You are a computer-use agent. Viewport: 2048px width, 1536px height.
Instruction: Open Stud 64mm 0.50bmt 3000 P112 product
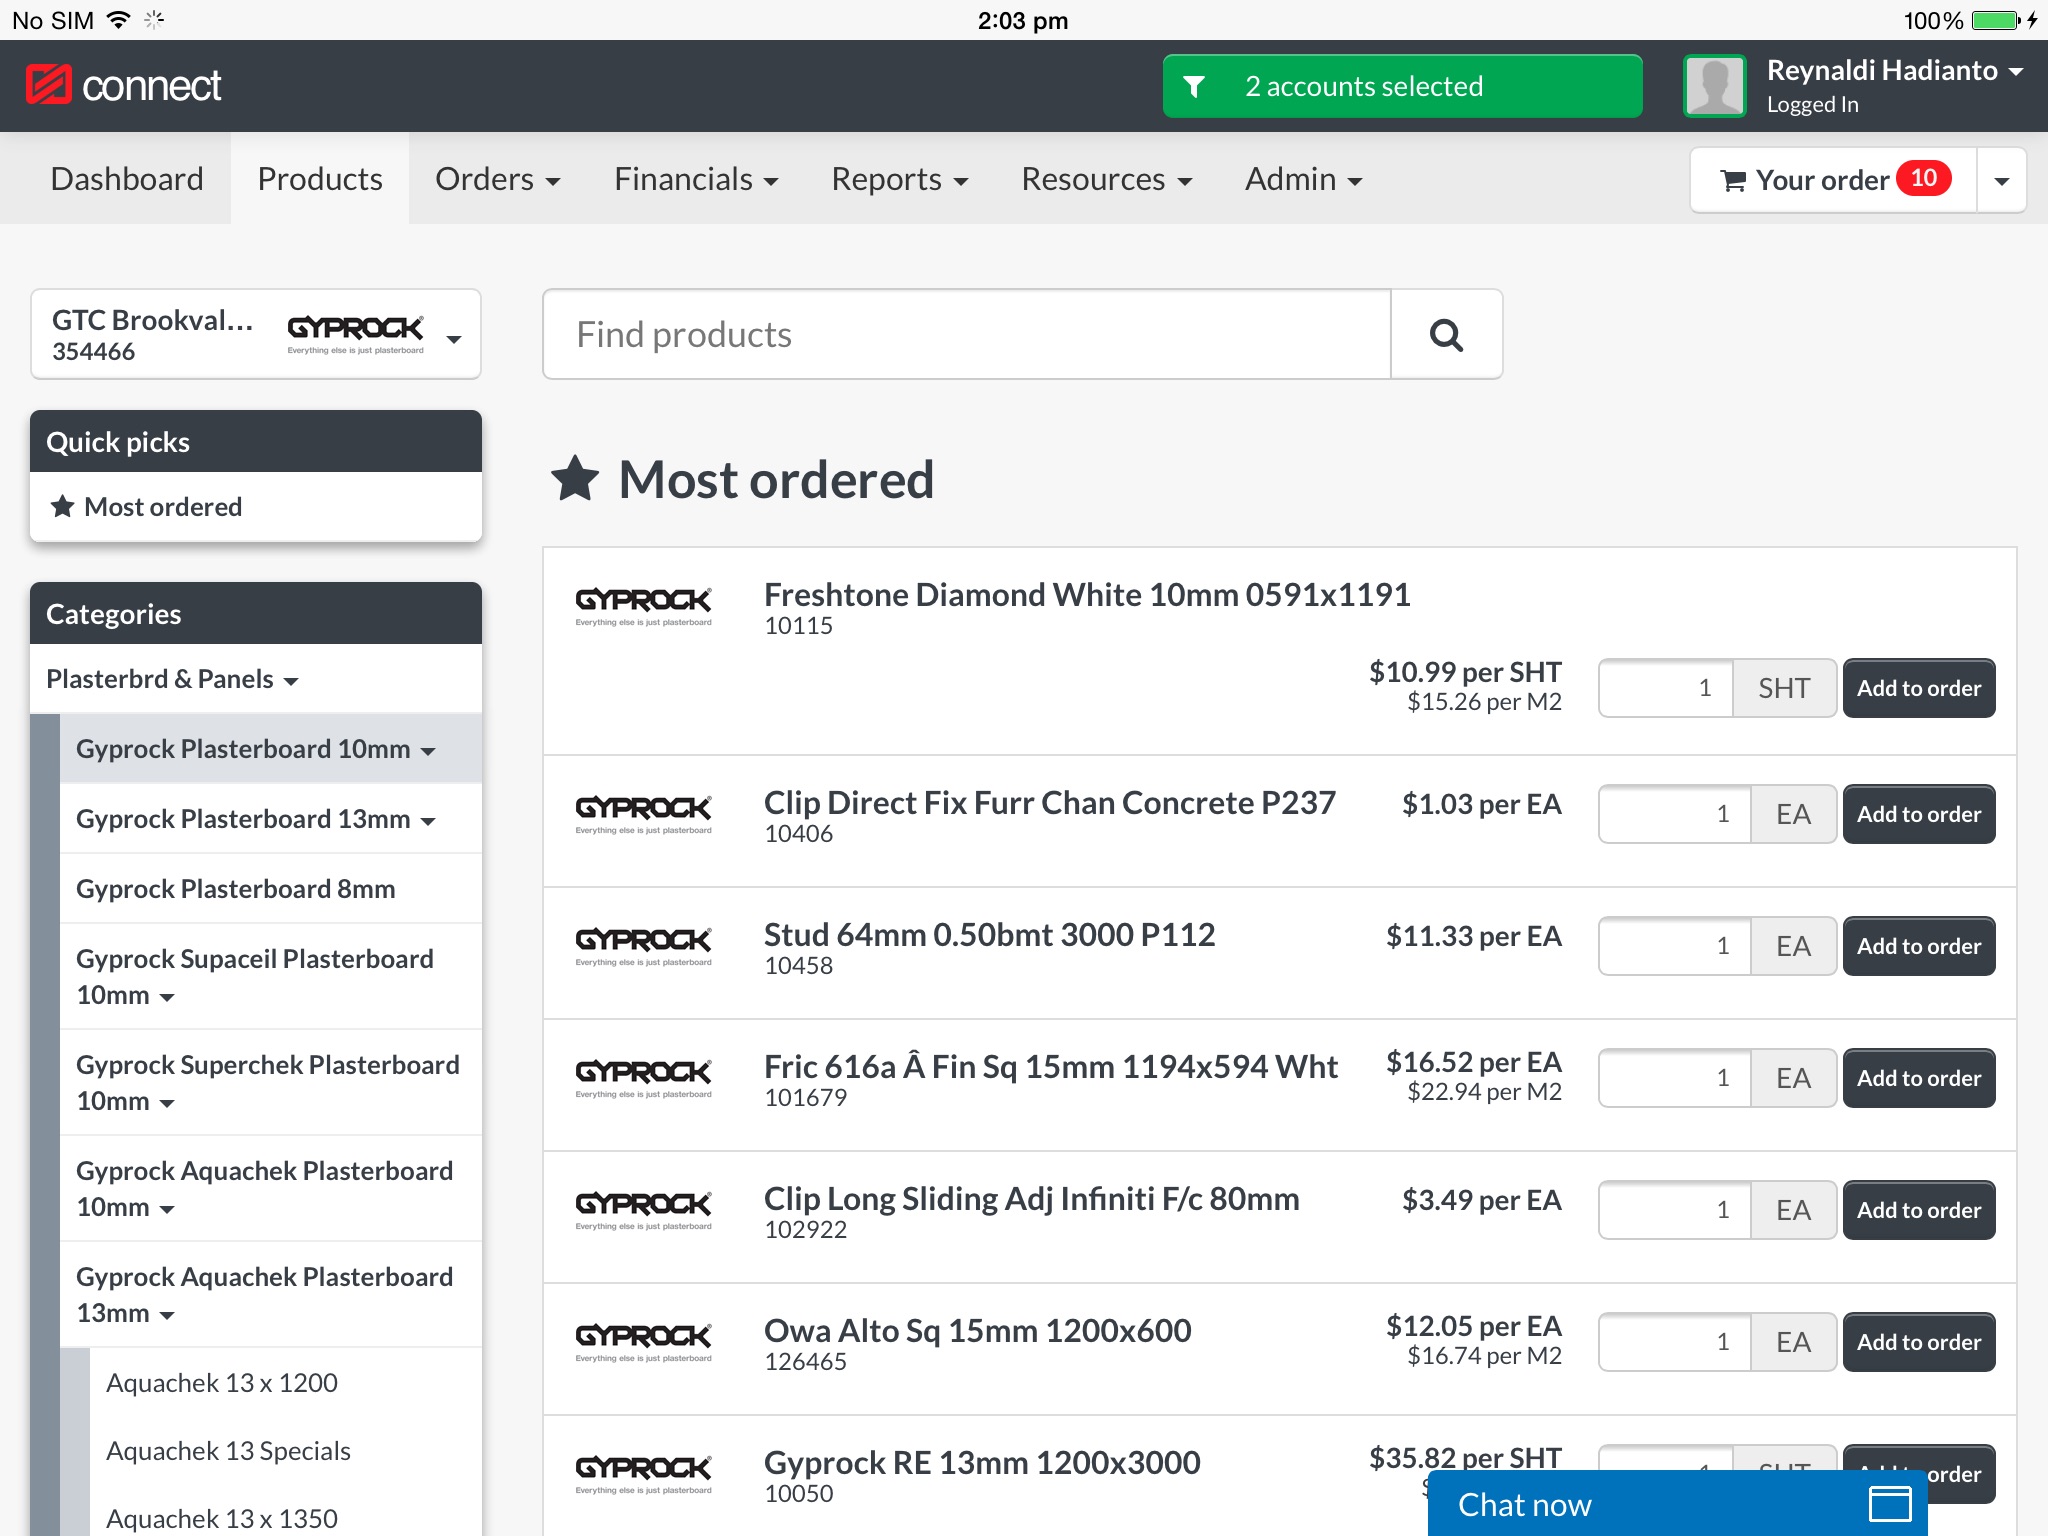coord(989,935)
